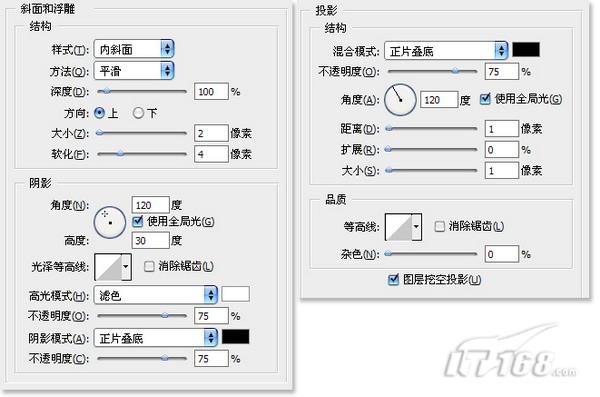This screenshot has width=600, height=397.
Task: Click the 距离 slider
Action: click(432, 129)
